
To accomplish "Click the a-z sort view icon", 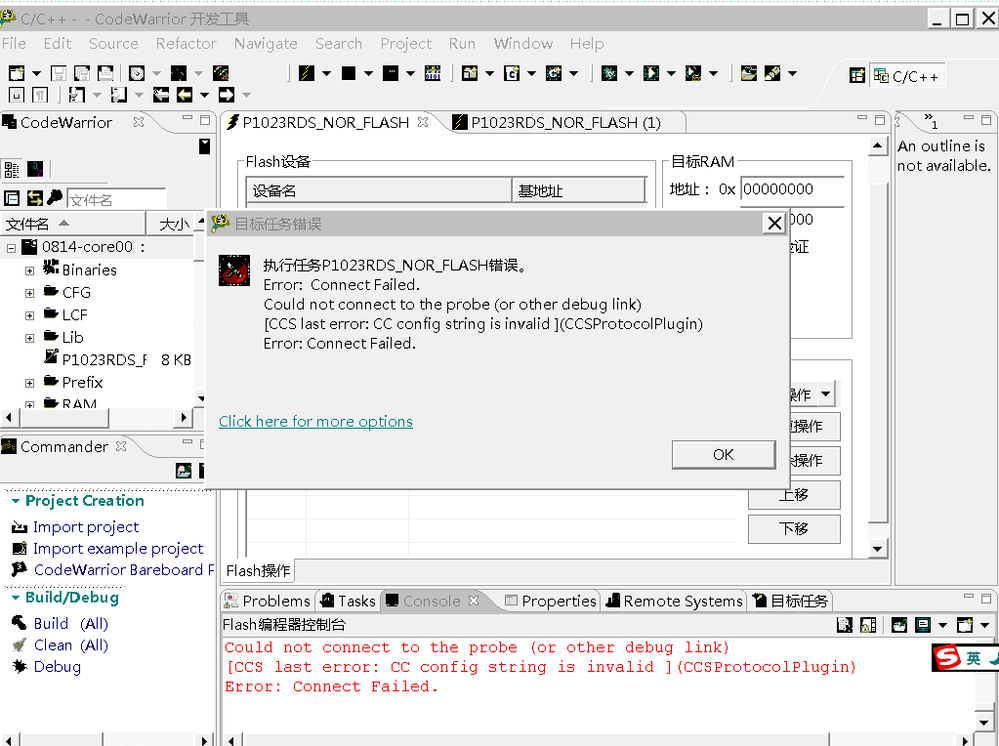I will pos(35,169).
